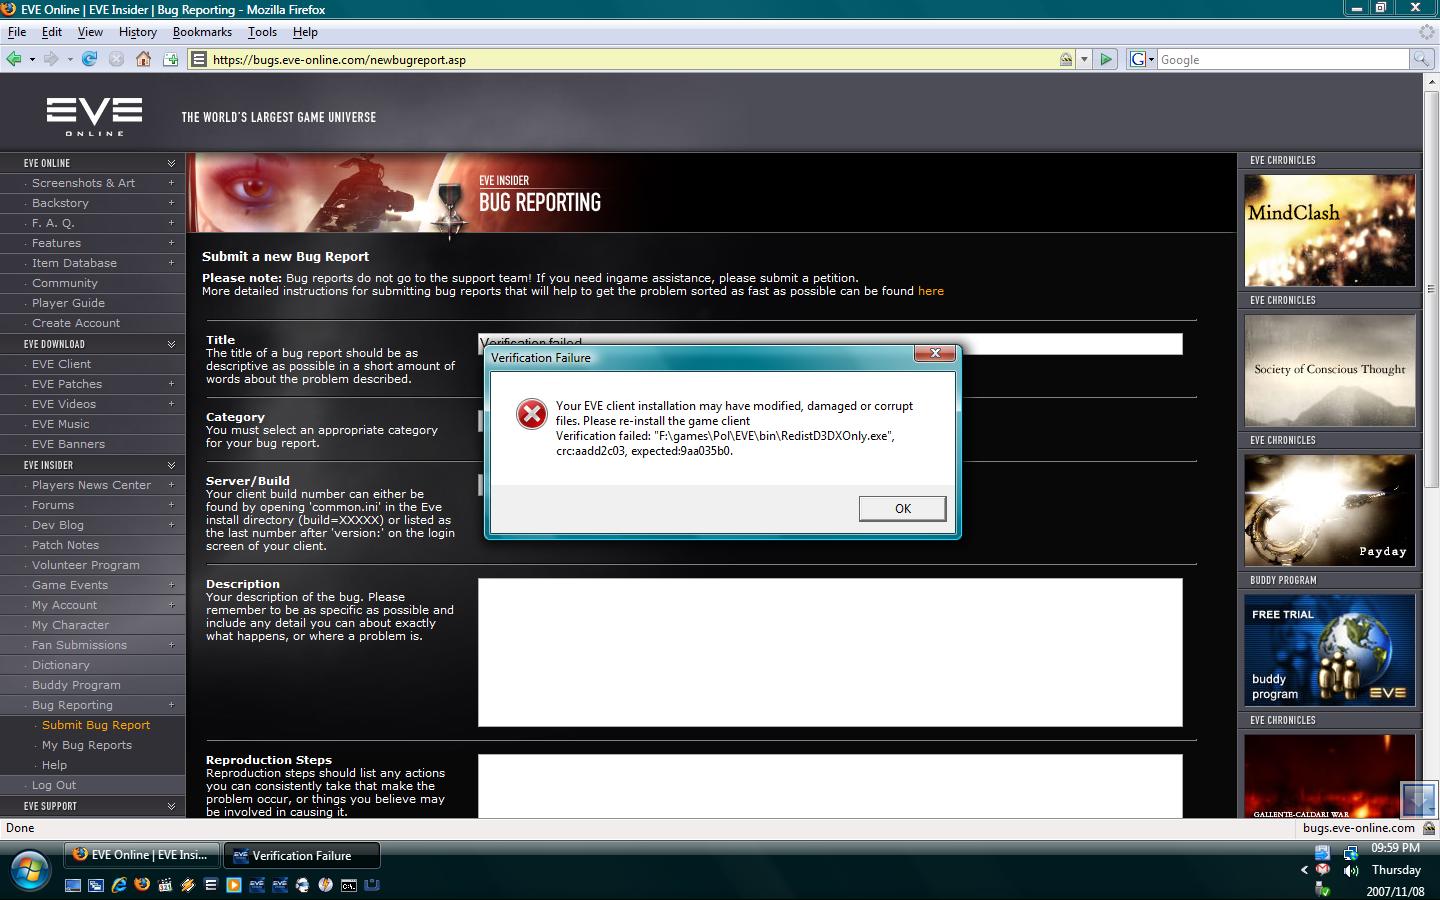Click the padlock icon in the address bar
The image size is (1440, 900).
1066,59
